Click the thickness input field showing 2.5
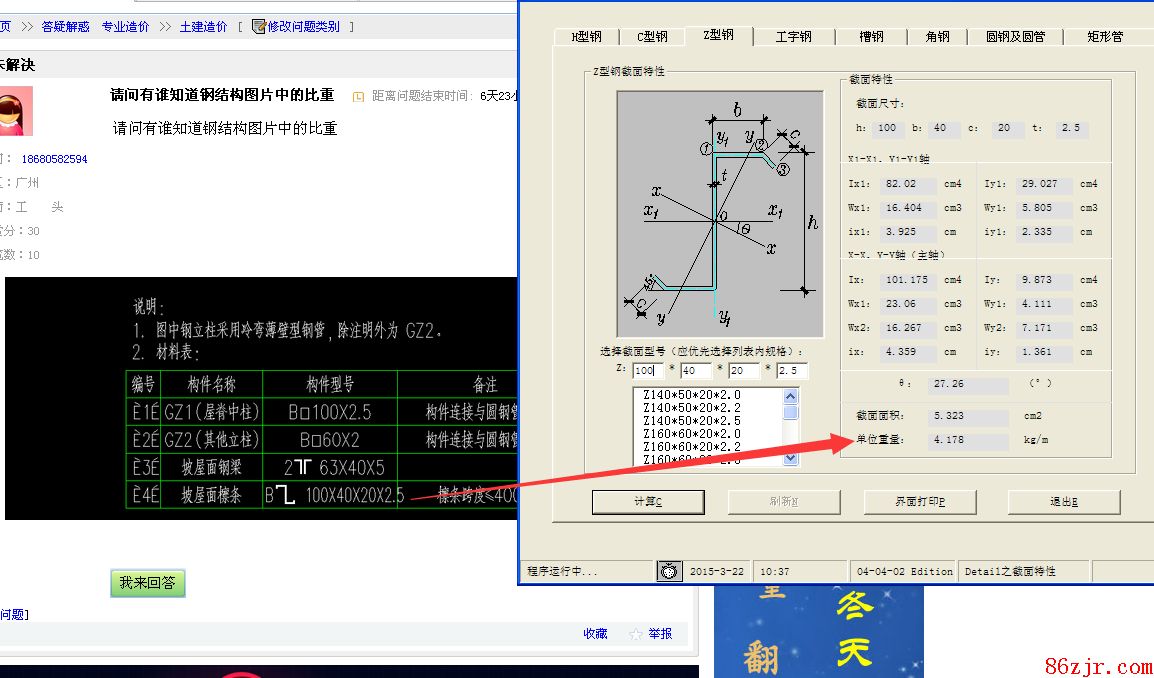 click(x=791, y=371)
